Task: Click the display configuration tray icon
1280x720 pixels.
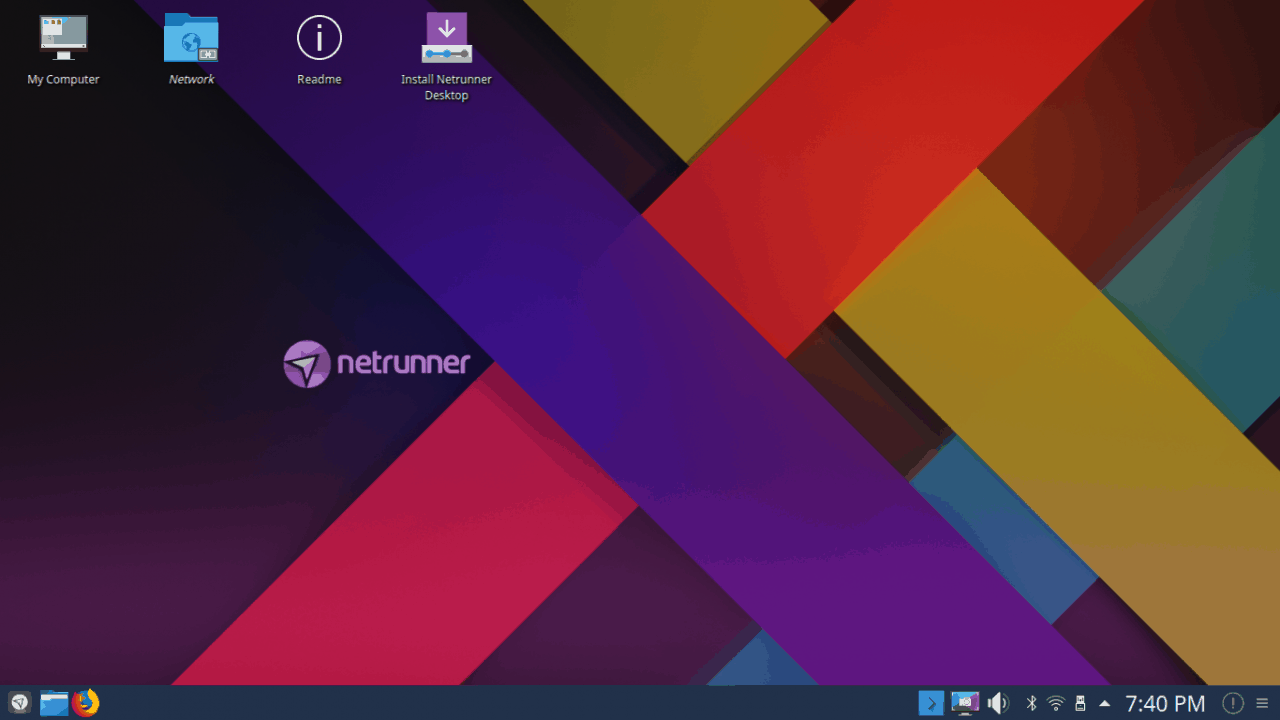Action: [x=964, y=703]
